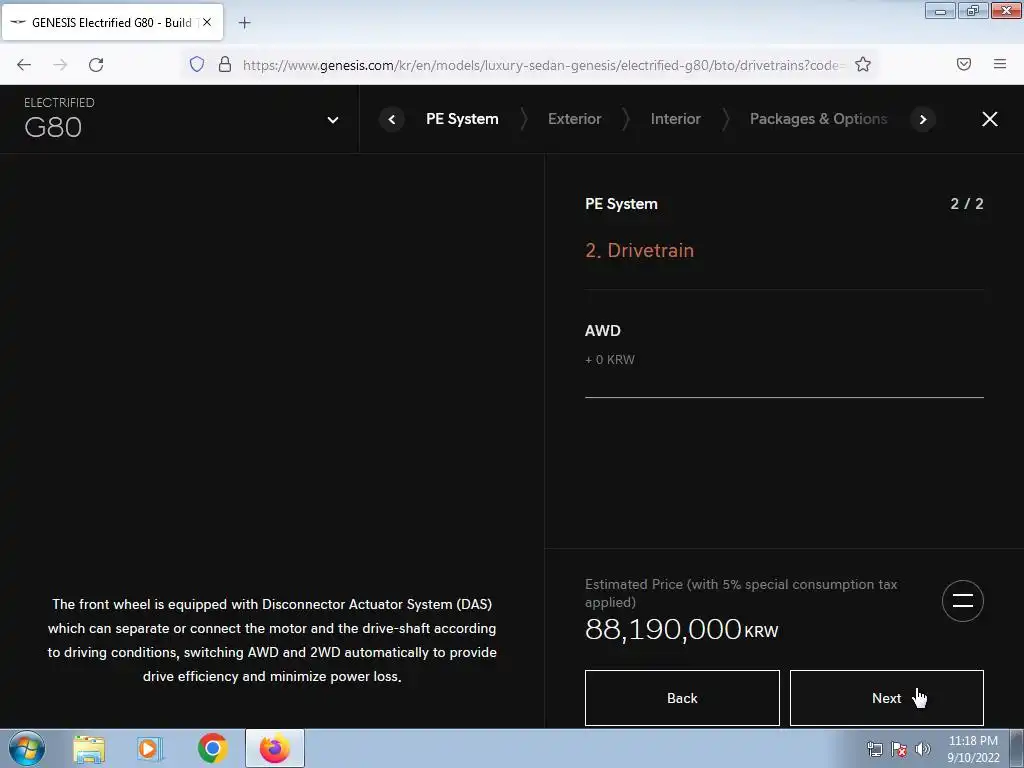
Task: Open the taskbar clock showing 11:18 PM
Action: [973, 749]
